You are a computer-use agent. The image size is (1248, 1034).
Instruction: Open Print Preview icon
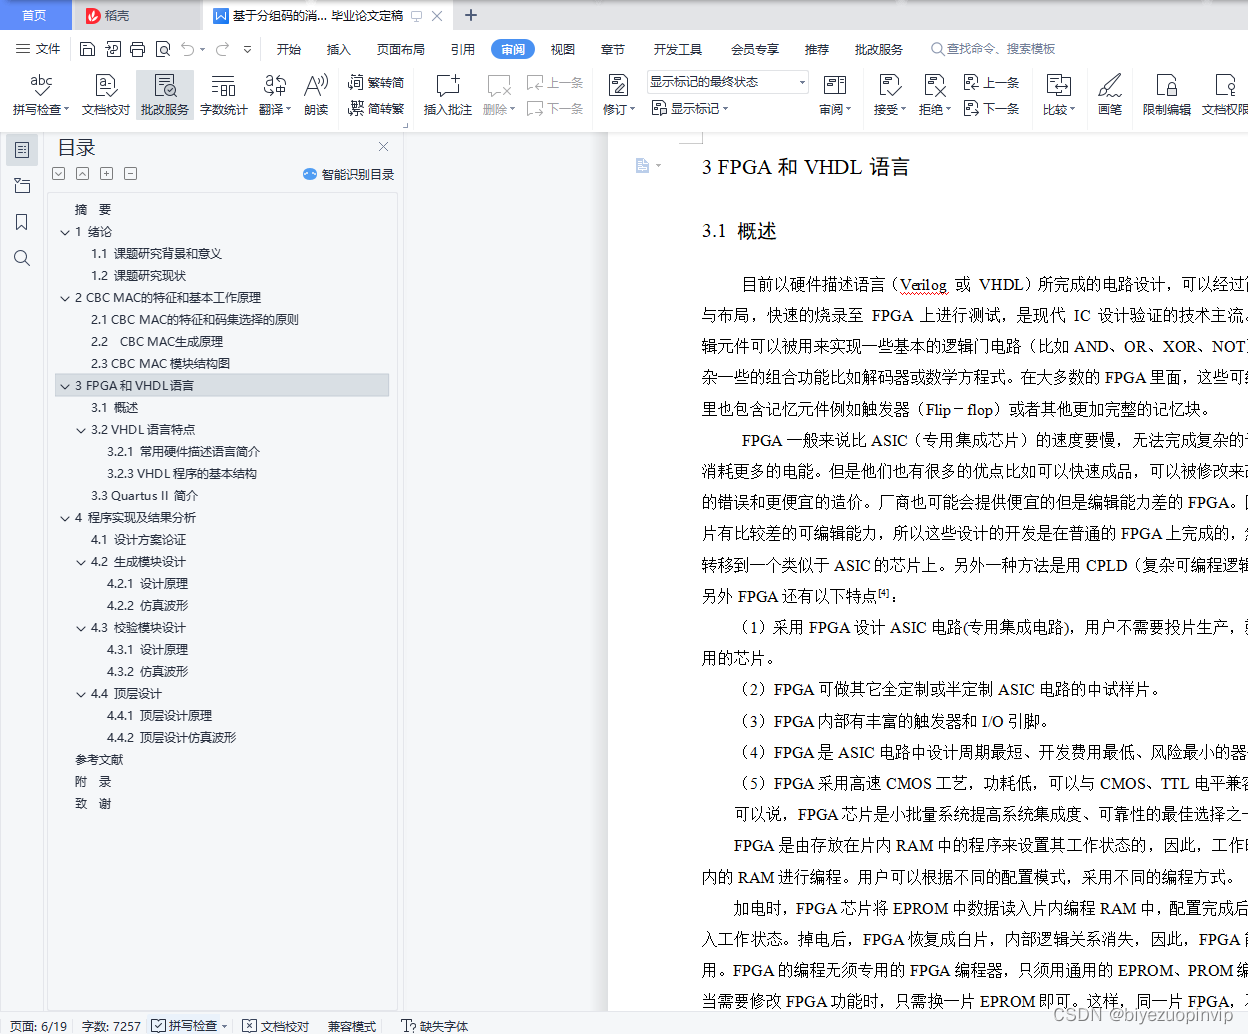click(x=162, y=49)
